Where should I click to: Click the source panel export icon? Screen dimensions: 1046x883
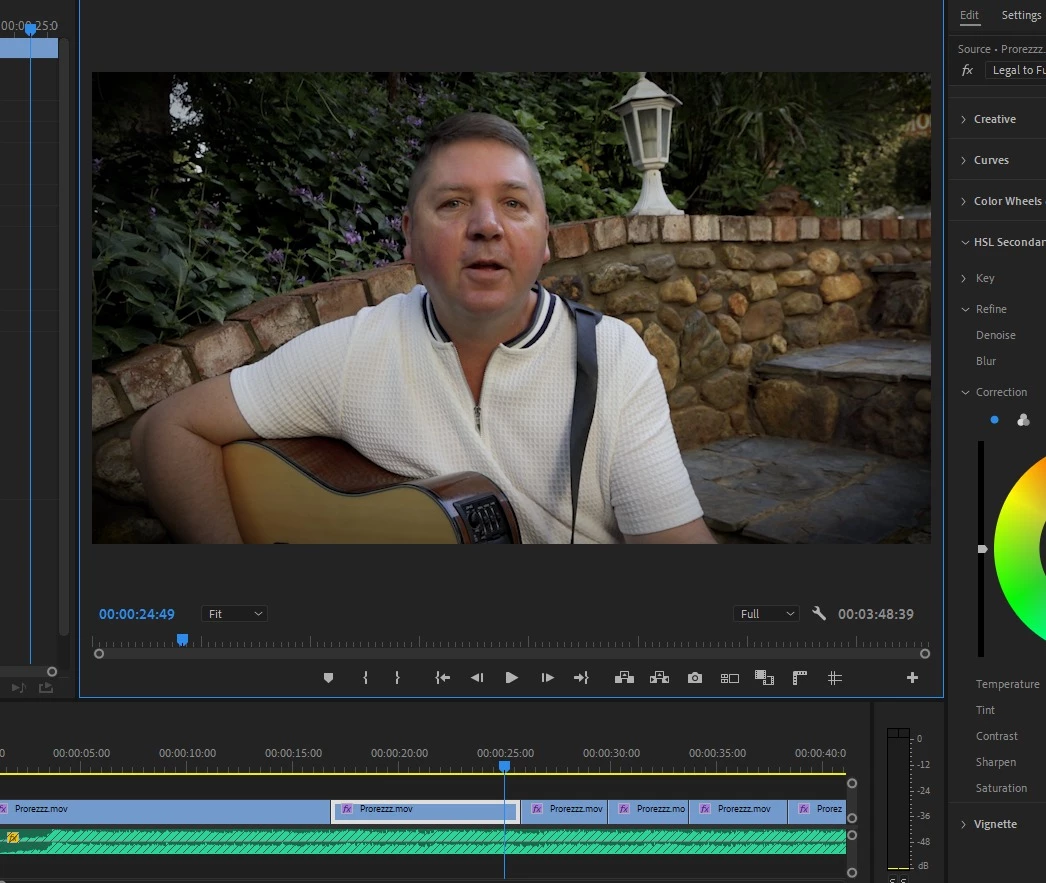[x=45, y=688]
